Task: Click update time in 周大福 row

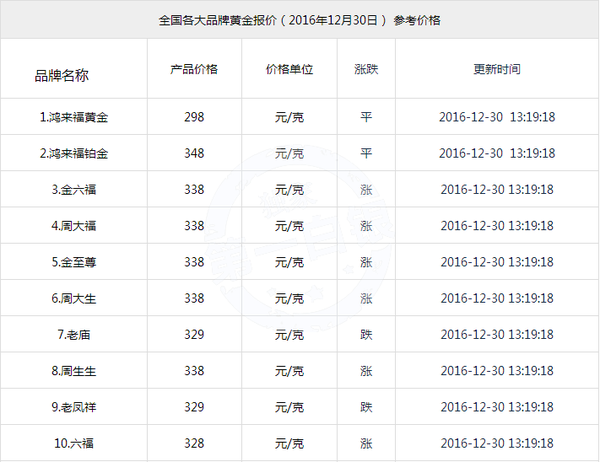Action: [497, 225]
